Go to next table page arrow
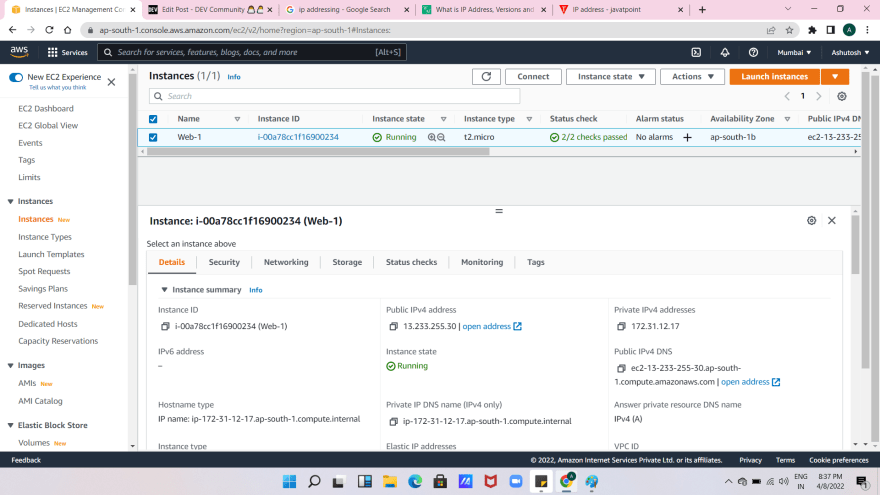This screenshot has height=495, width=880. click(x=818, y=96)
